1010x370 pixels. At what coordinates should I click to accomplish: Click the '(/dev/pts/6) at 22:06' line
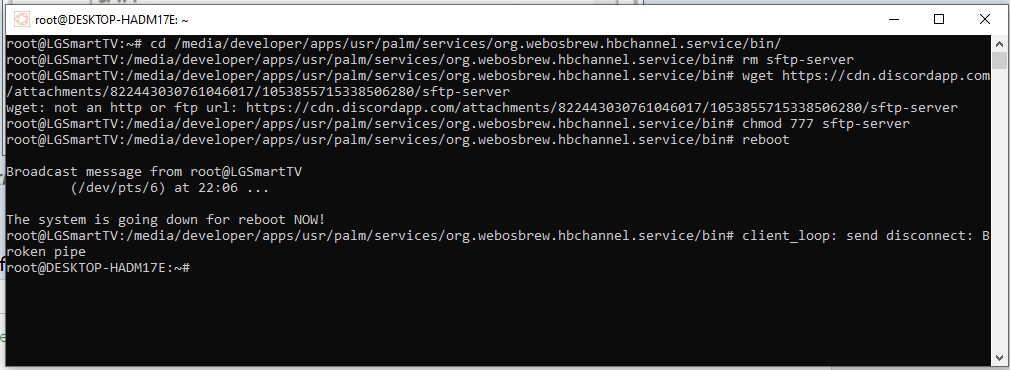(169, 188)
